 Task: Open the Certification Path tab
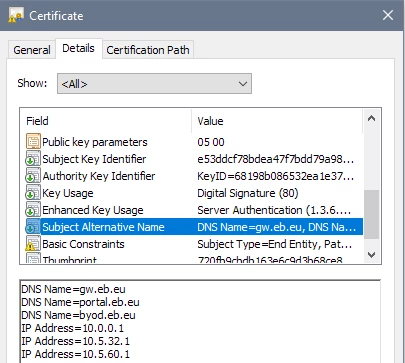[x=148, y=50]
